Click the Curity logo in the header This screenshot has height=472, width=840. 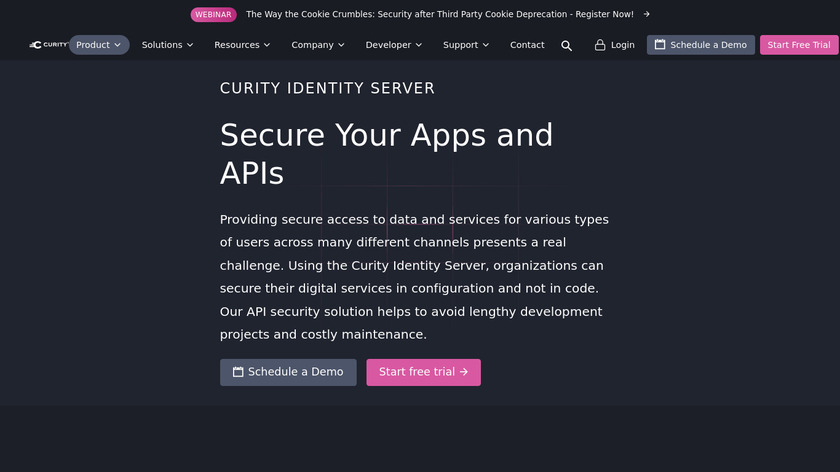[49, 45]
